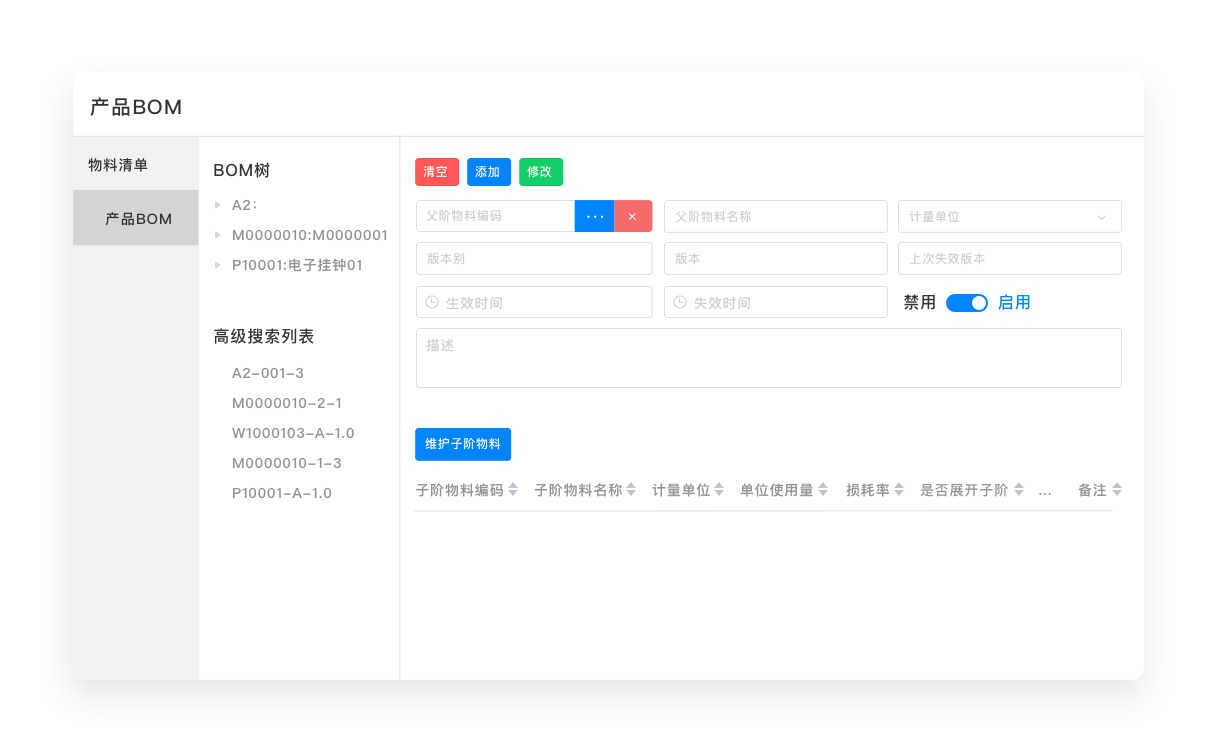Select search result M0000010-2-1

pos(287,403)
